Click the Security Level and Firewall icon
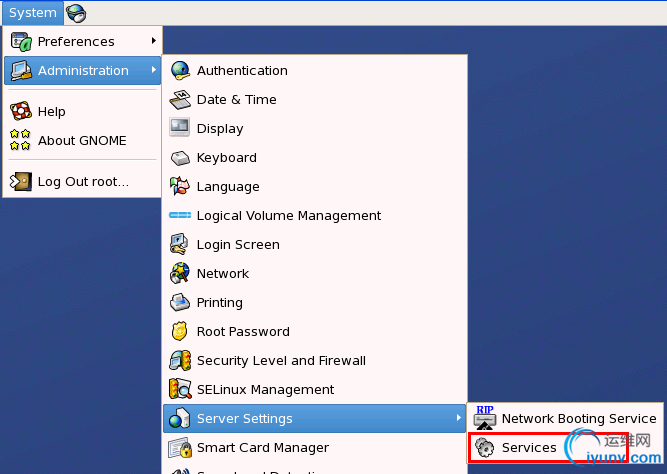This screenshot has height=474, width=667. (180, 360)
